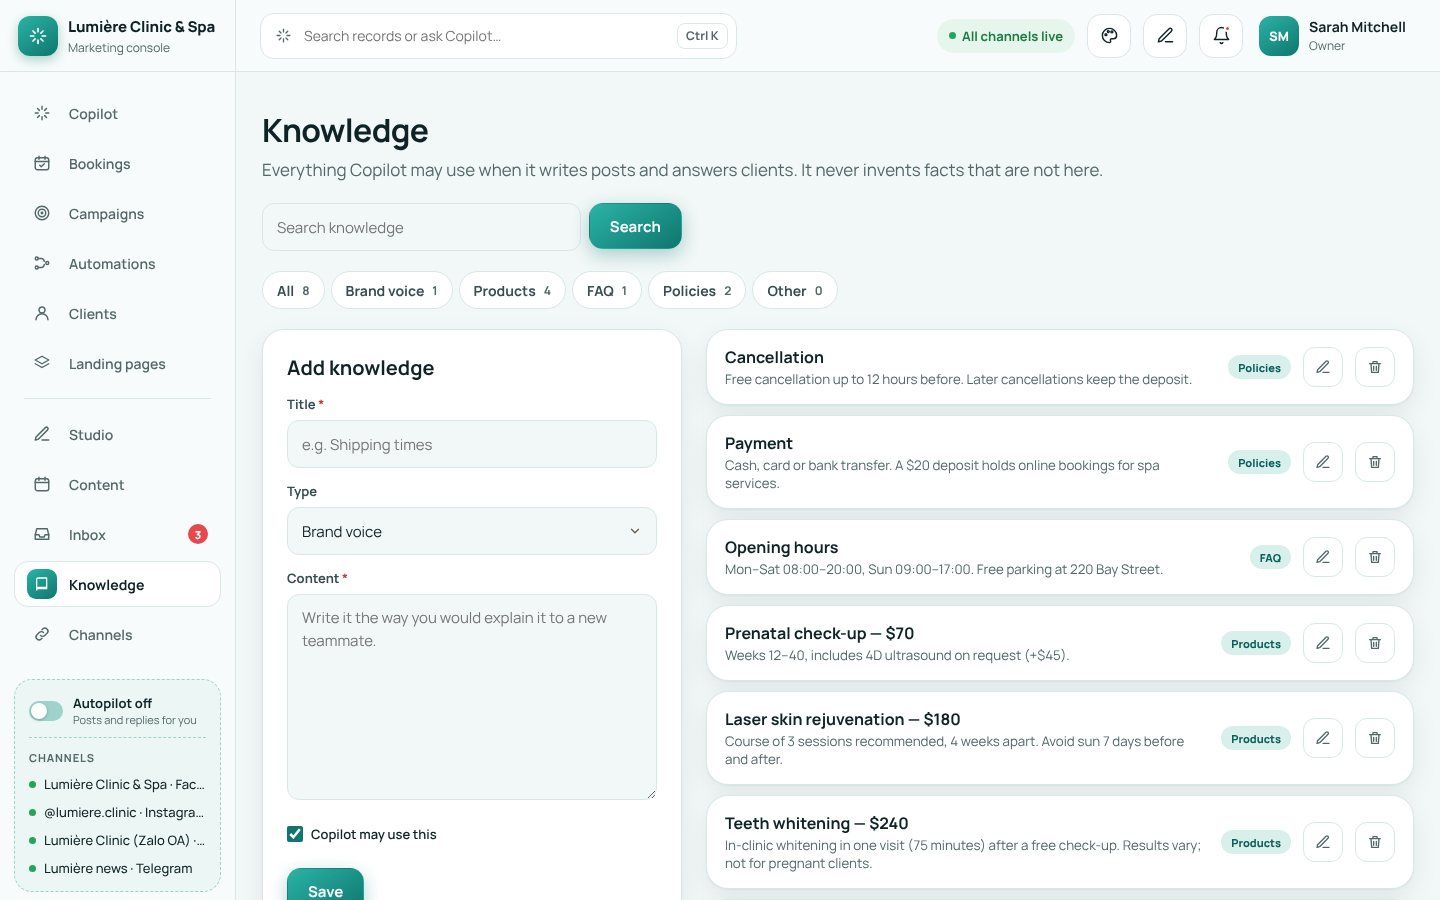This screenshot has width=1440, height=900.
Task: Go to Bookings in the sidebar
Action: click(117, 164)
